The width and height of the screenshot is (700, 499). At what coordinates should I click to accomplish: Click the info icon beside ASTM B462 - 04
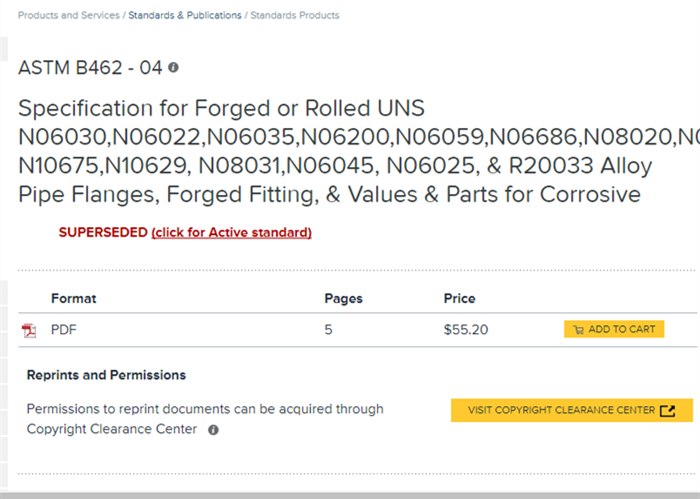pos(173,67)
